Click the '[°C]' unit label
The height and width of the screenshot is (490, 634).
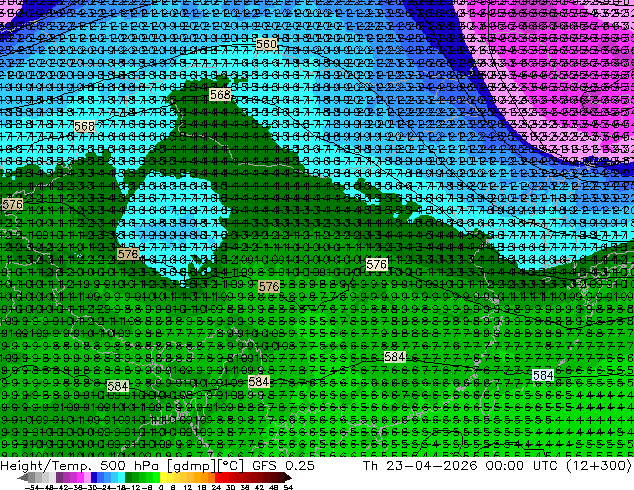pyautogui.click(x=231, y=466)
